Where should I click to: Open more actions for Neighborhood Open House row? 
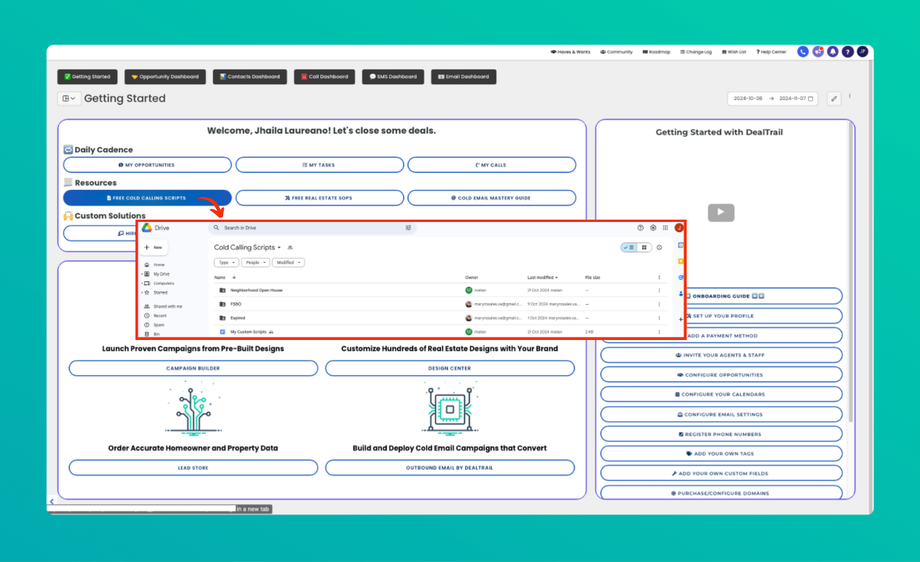click(x=659, y=290)
